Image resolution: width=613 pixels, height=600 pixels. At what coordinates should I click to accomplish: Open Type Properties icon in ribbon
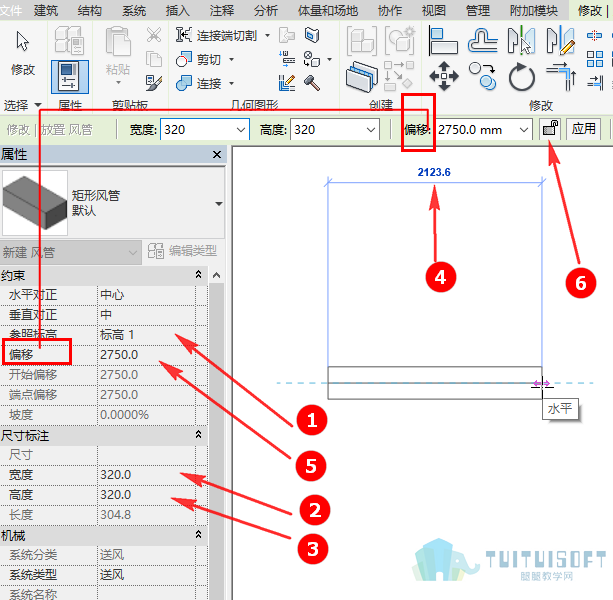pos(70,39)
